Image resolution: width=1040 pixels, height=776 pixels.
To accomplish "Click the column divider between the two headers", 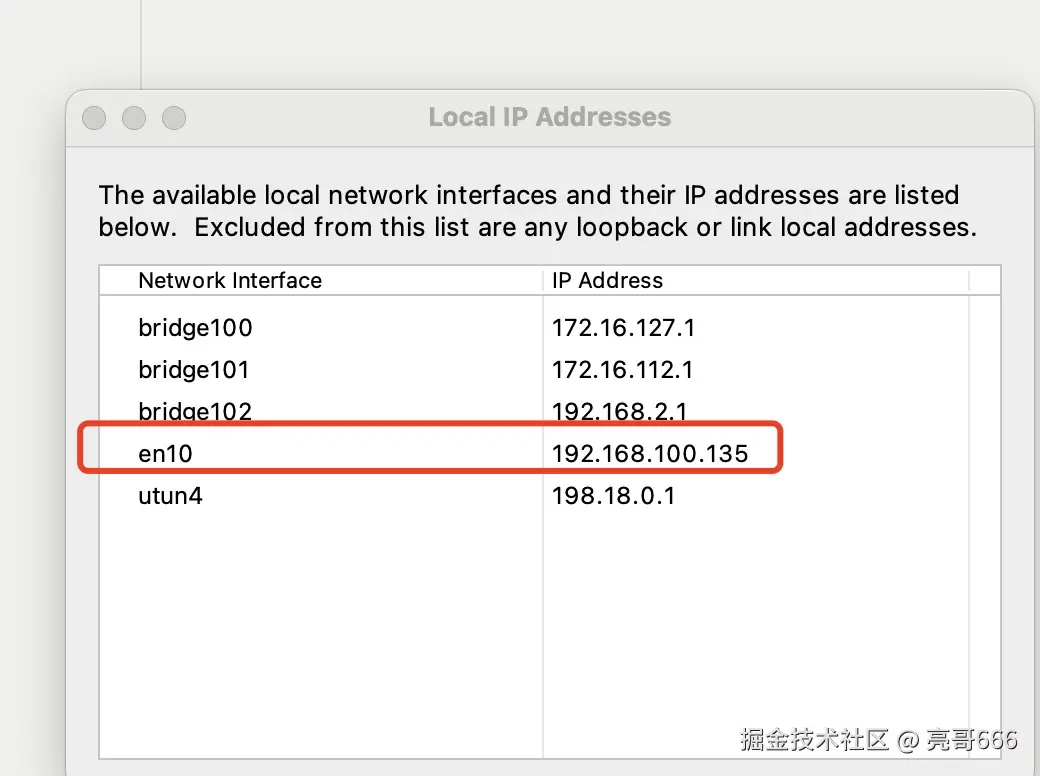I will coord(543,281).
